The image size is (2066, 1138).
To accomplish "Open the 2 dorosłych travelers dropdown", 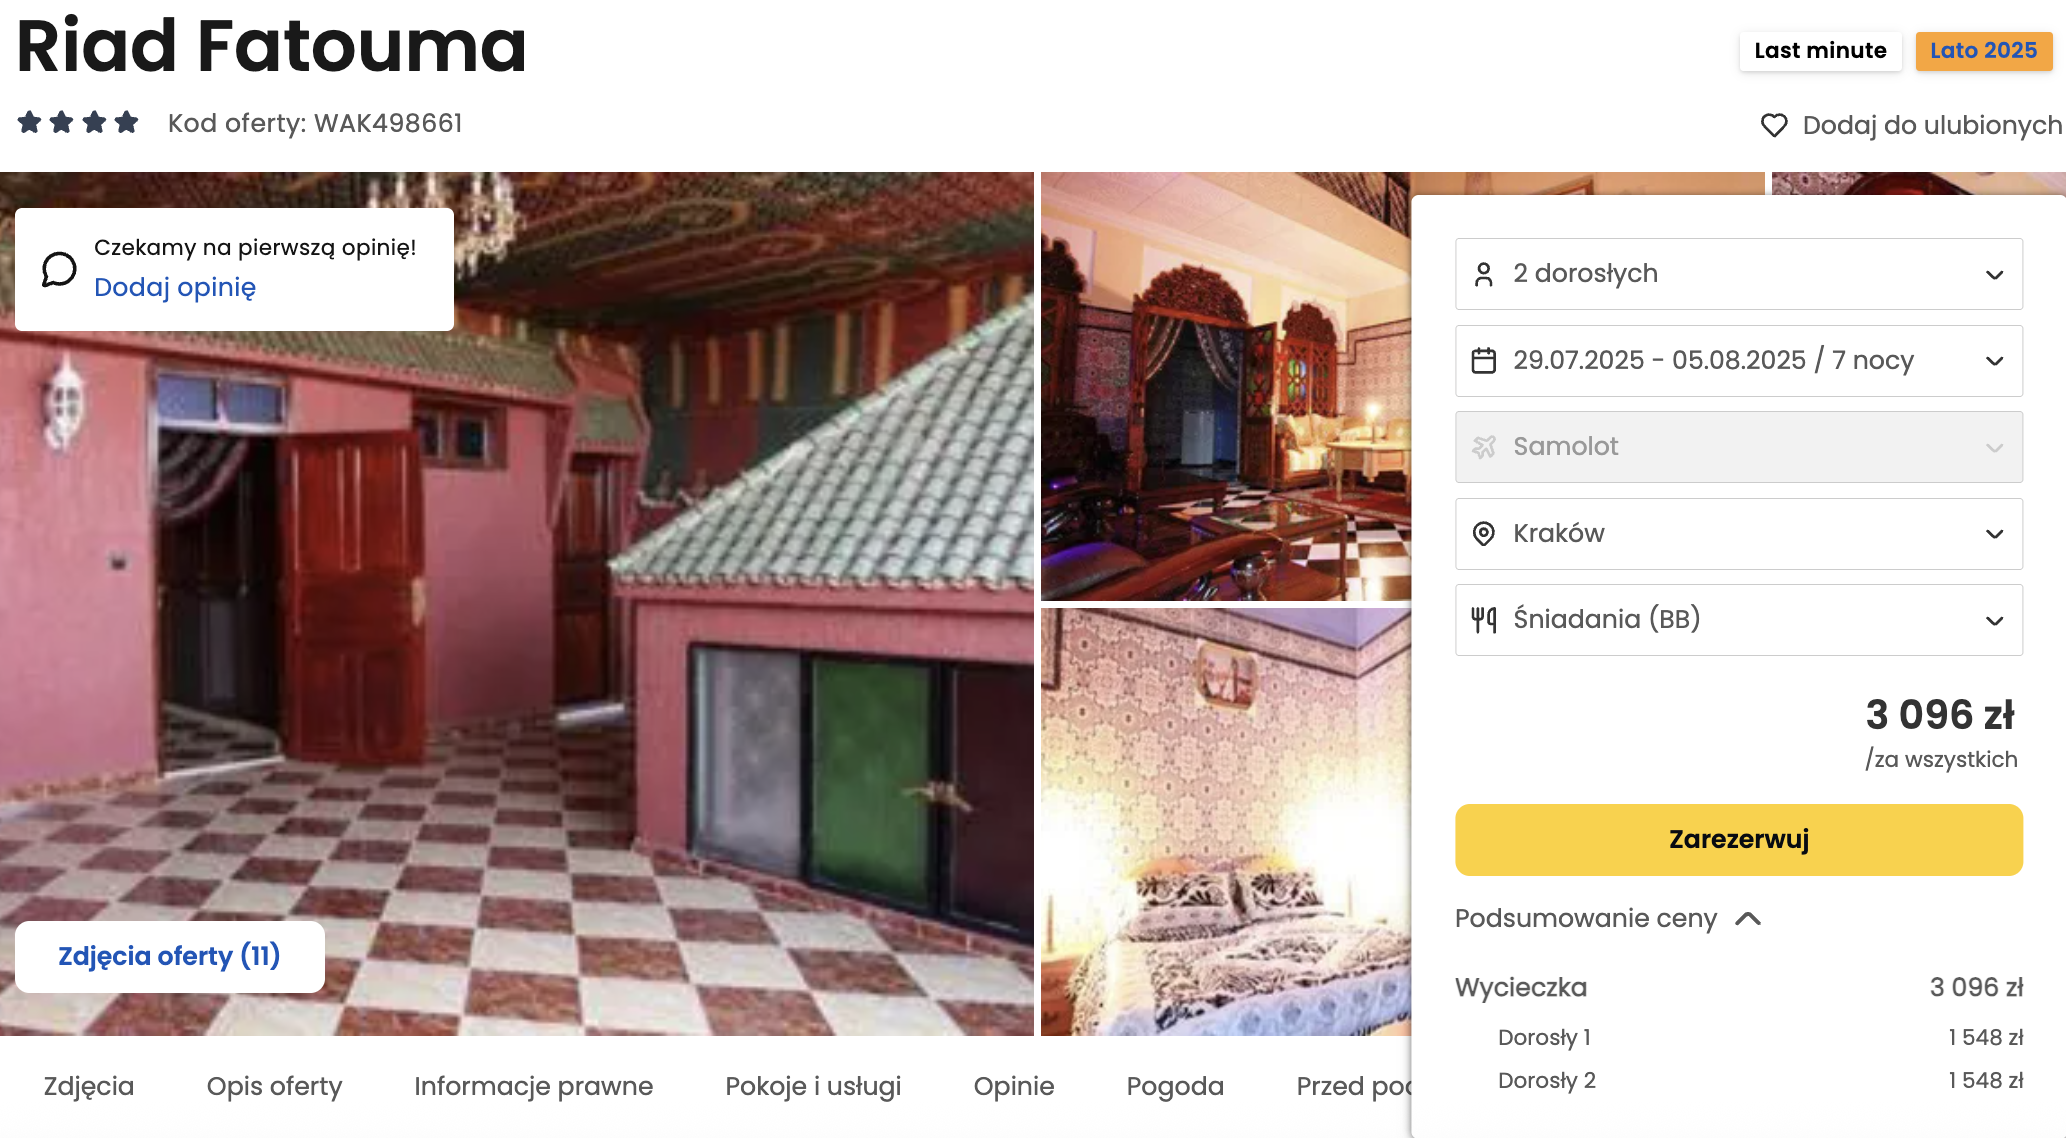I will pos(1739,274).
